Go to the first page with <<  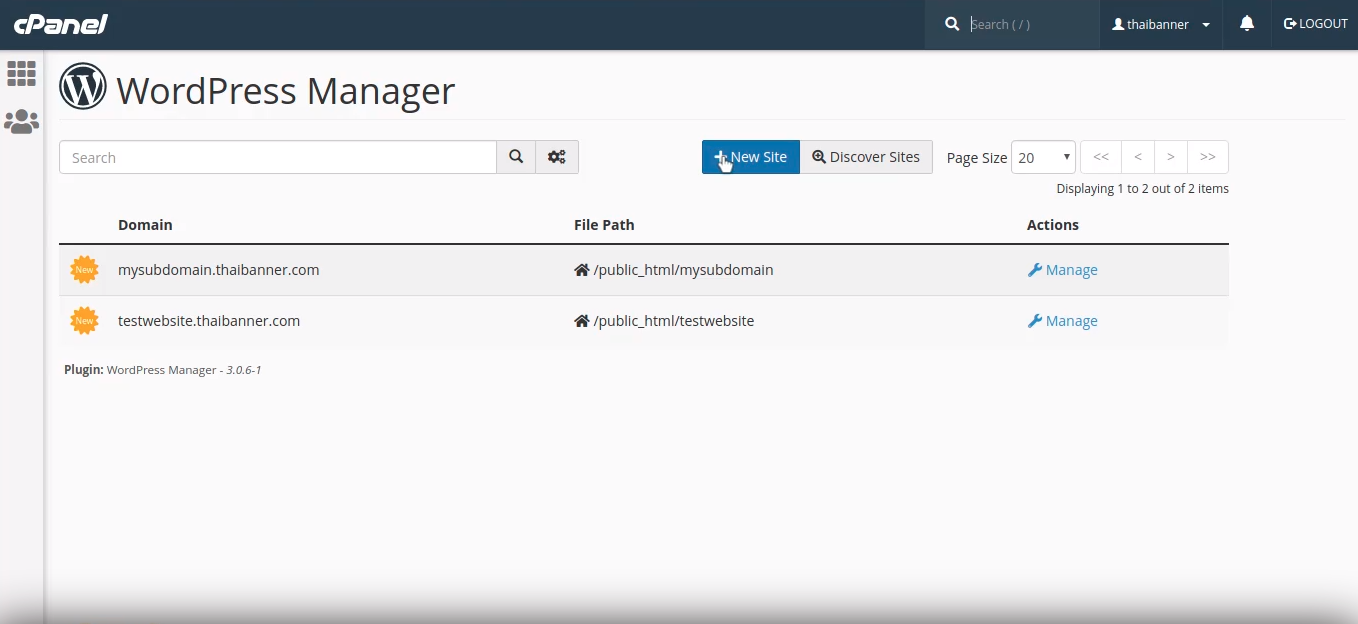point(1100,157)
